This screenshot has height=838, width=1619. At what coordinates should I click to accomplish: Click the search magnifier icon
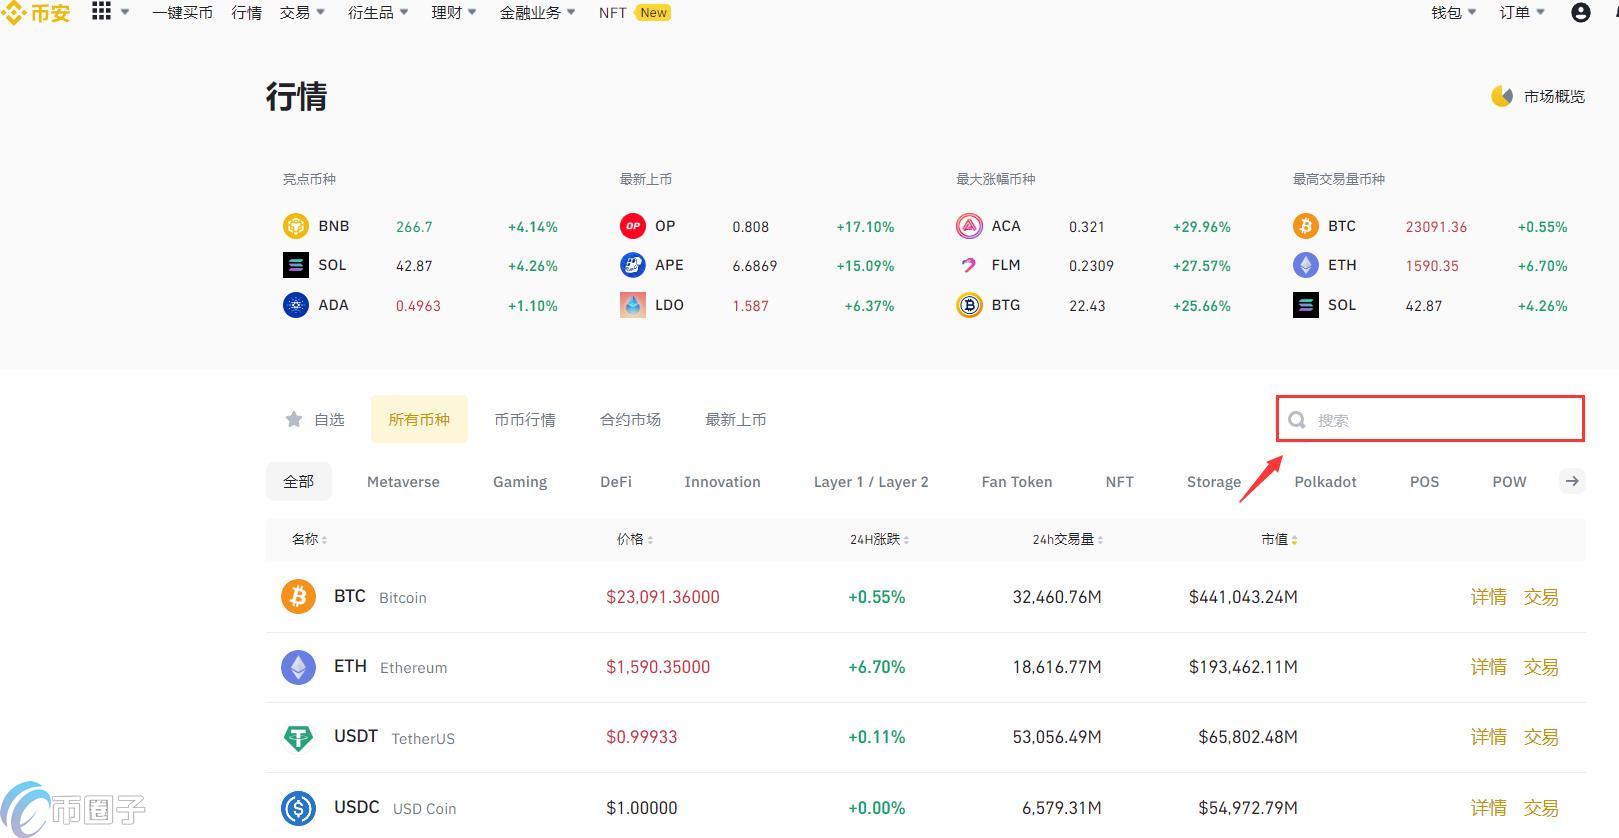coord(1297,420)
